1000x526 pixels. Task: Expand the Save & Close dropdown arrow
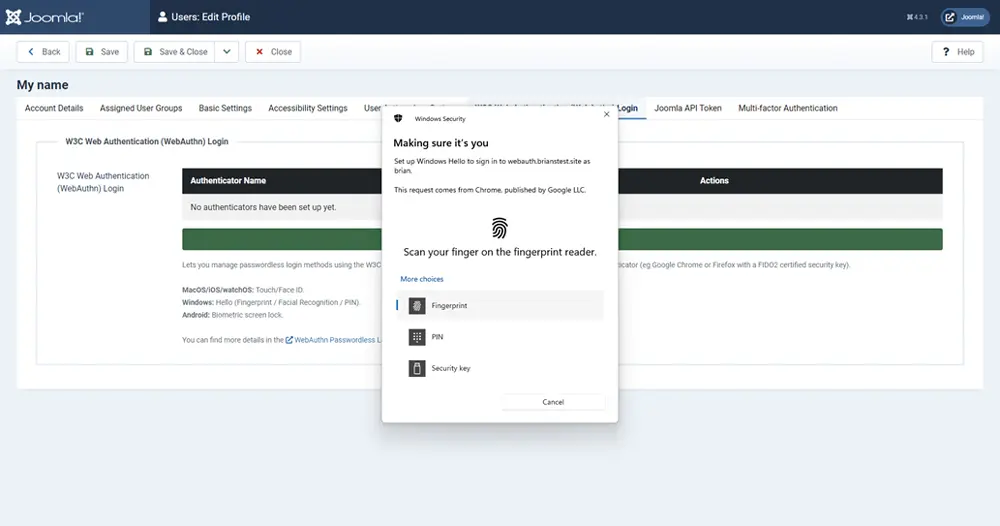coord(226,52)
